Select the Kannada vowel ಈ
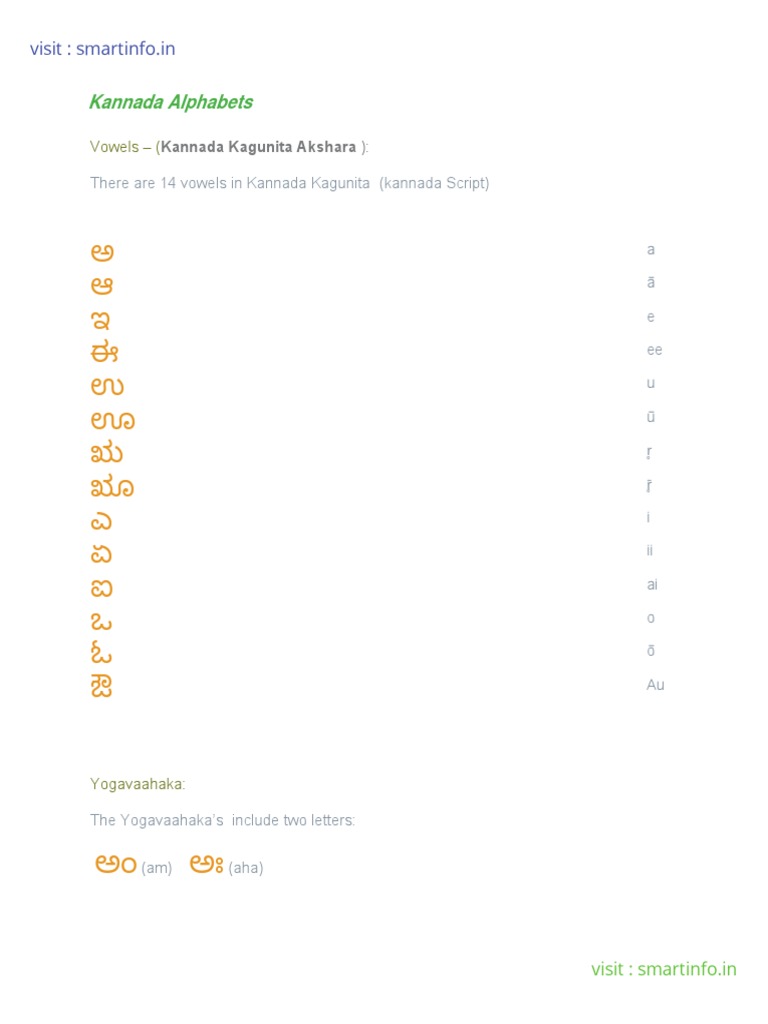The image size is (768, 1024). click(x=105, y=352)
